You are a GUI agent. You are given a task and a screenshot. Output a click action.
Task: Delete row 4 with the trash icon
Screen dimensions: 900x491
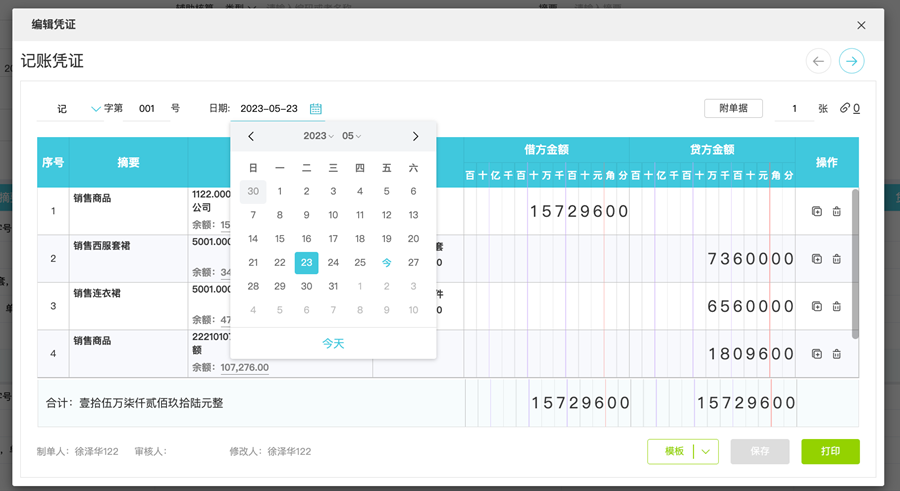click(x=837, y=354)
